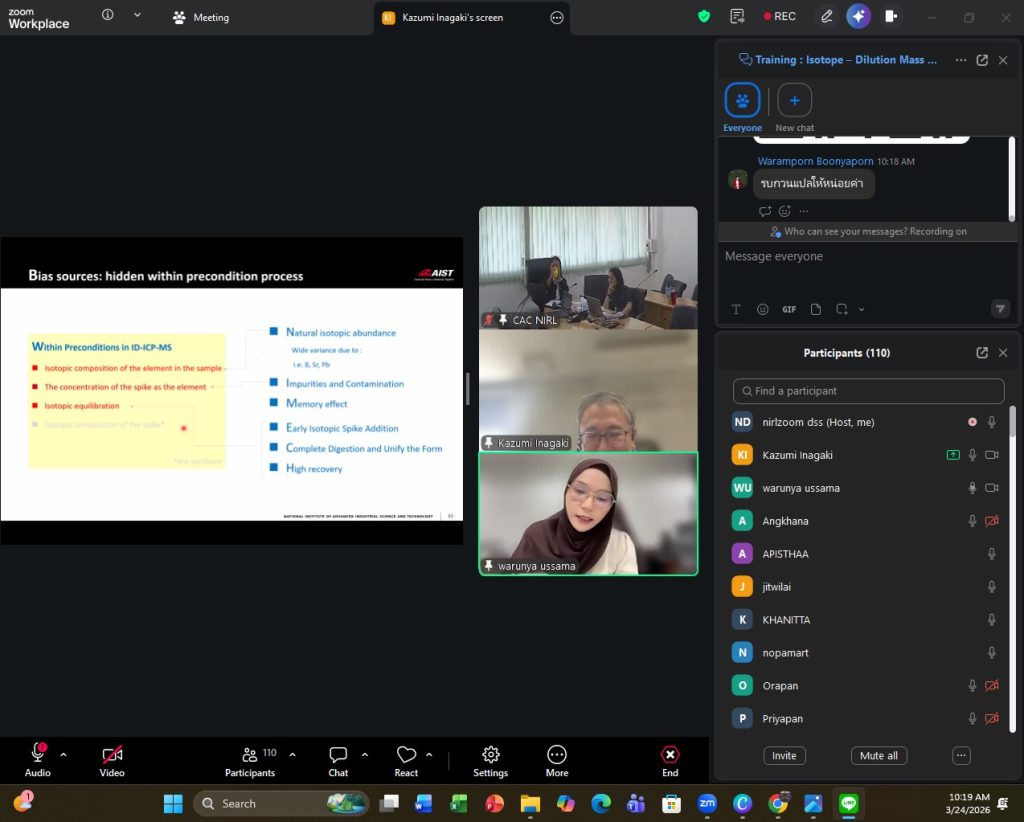Click the Invite button
Image resolution: width=1024 pixels, height=822 pixels.
coord(784,756)
